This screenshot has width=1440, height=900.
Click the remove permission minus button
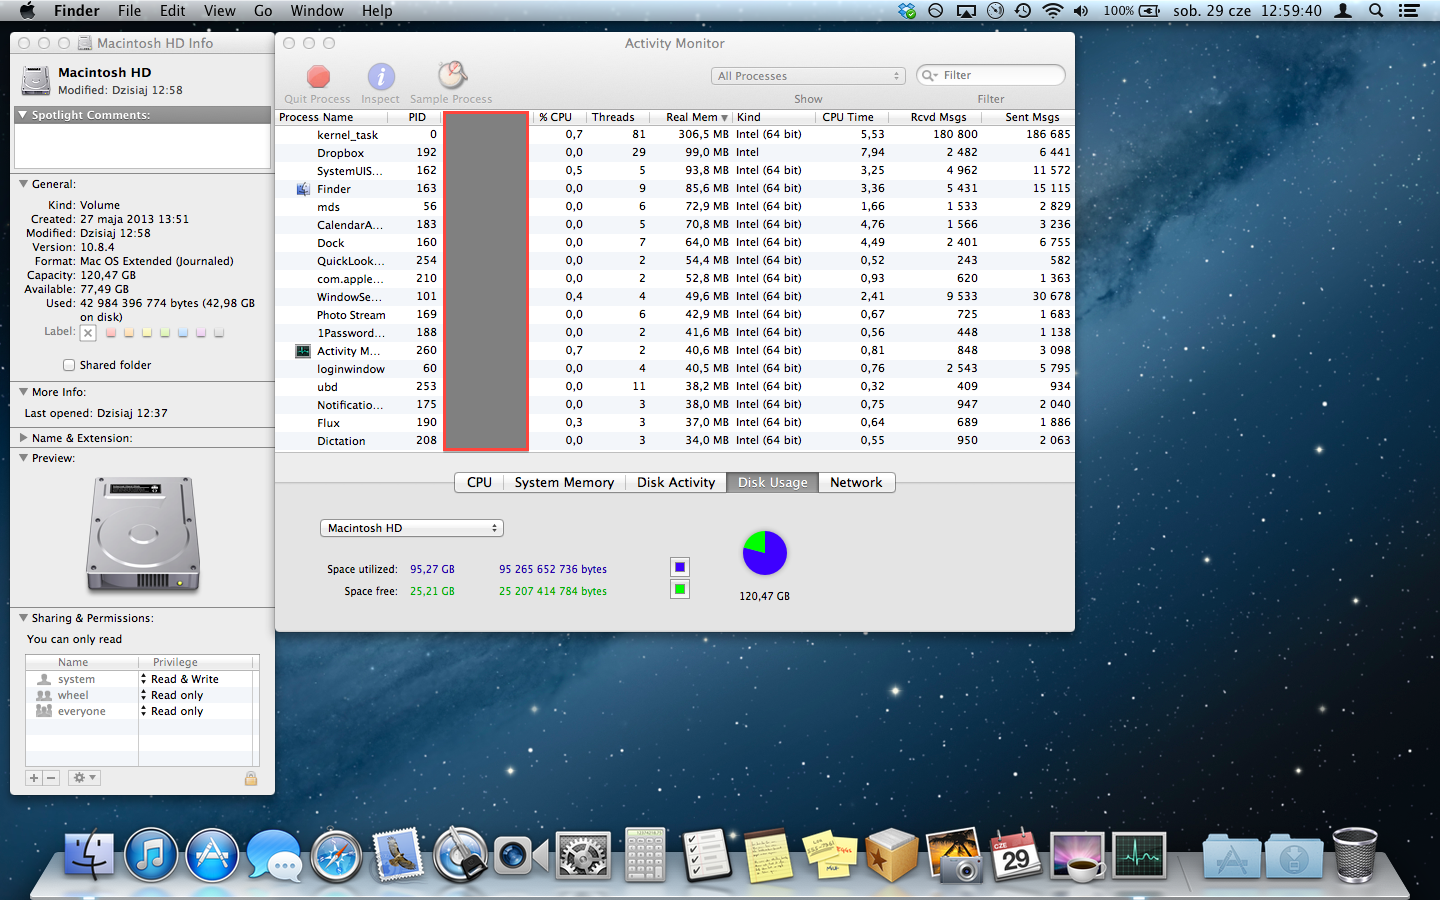click(x=52, y=777)
